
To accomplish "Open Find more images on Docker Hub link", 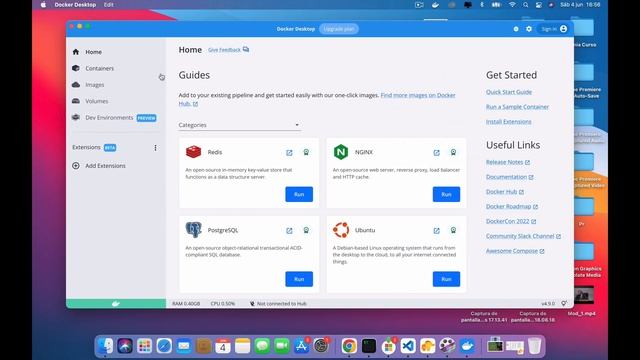I will [x=418, y=95].
